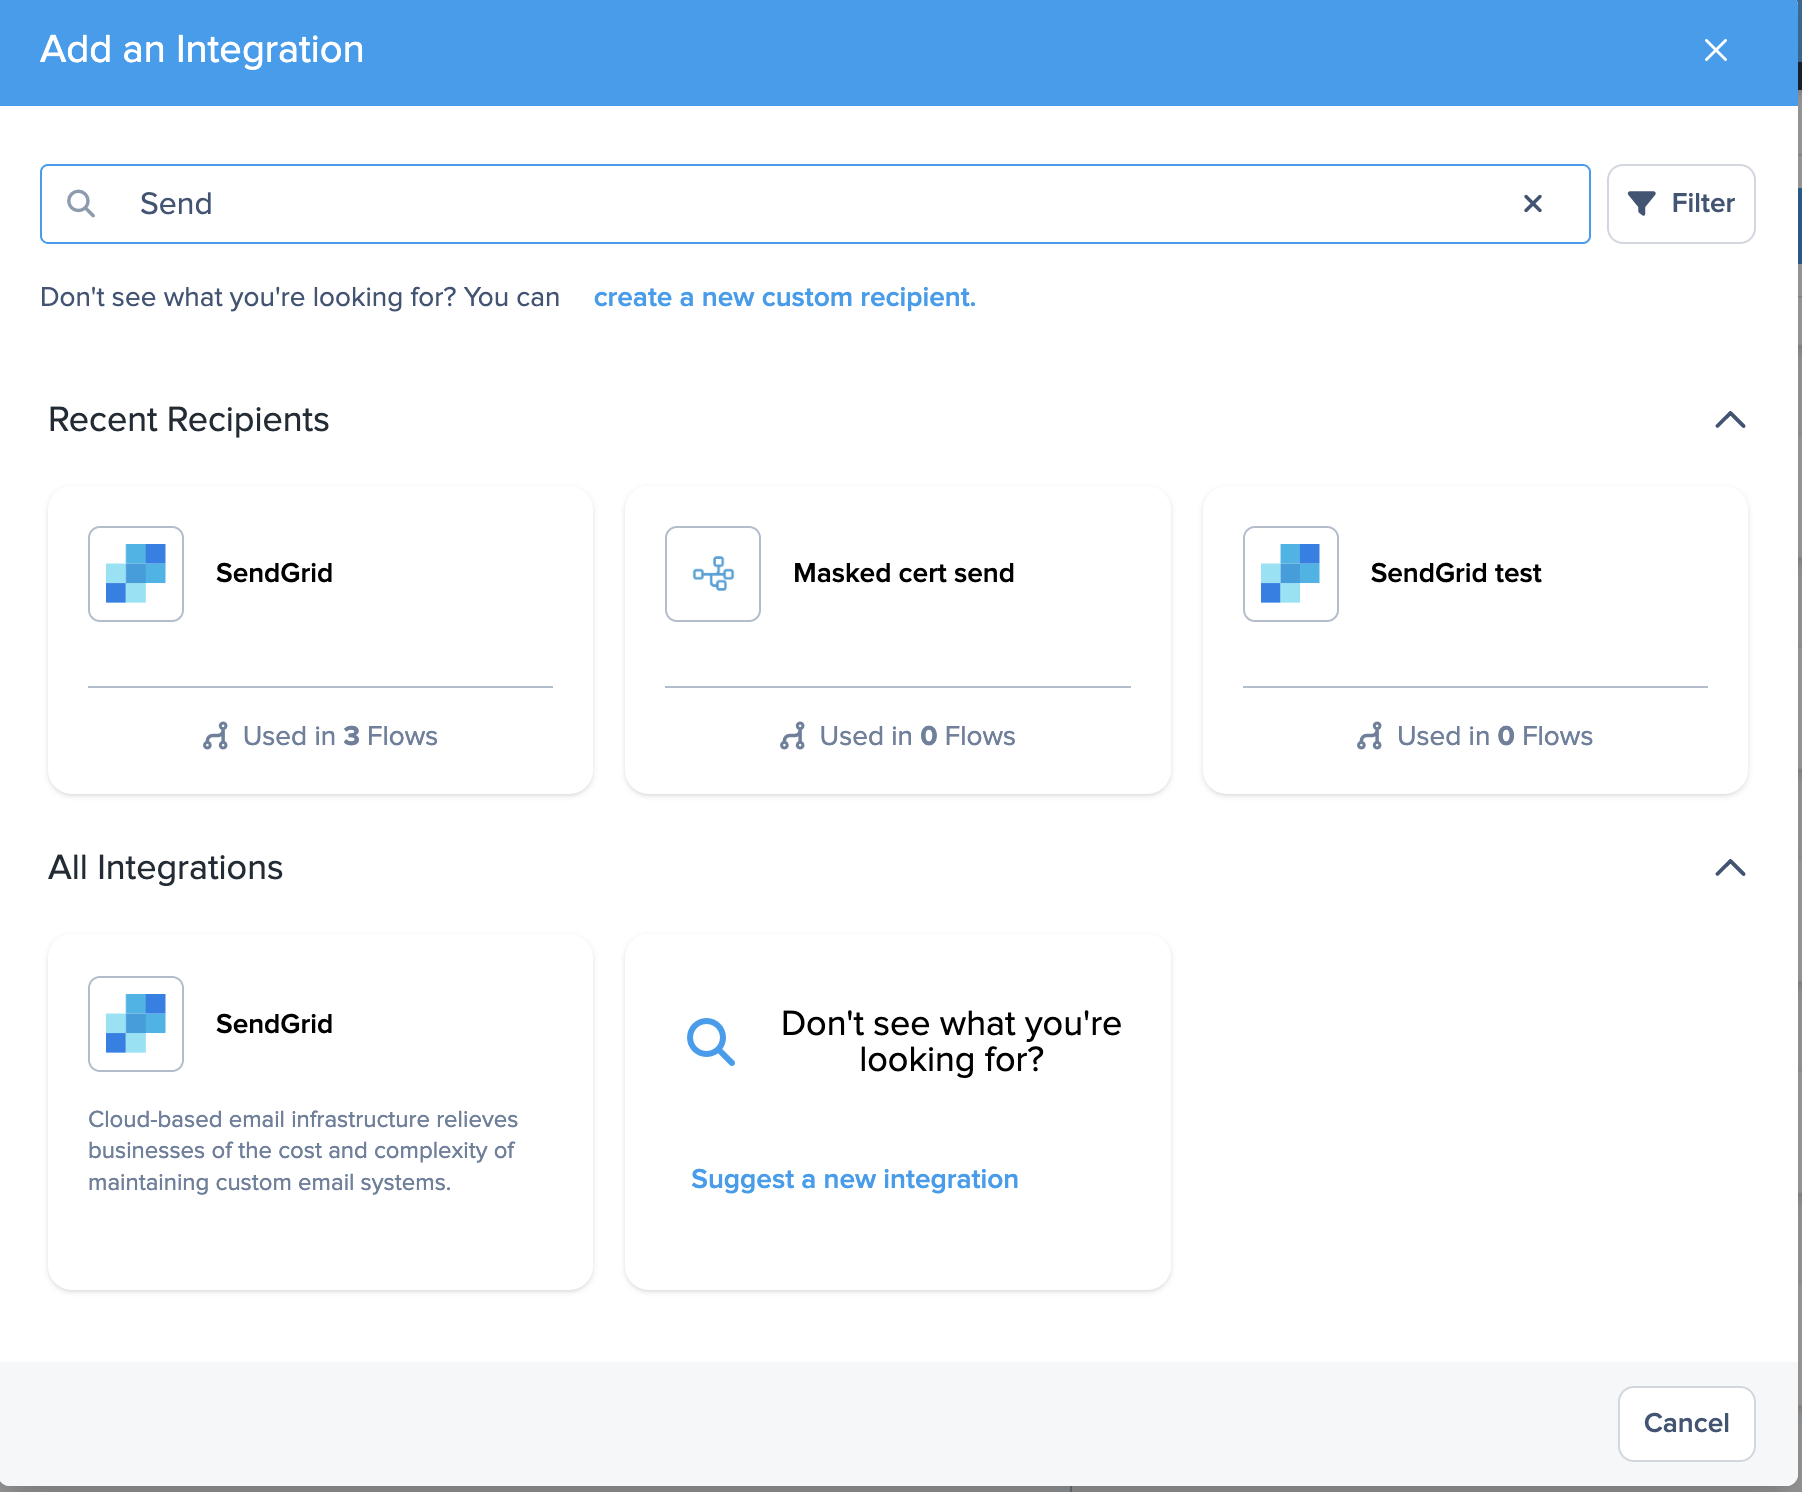The width and height of the screenshot is (1802, 1492).
Task: Choose the Masked cert send recipient title
Action: click(x=903, y=573)
